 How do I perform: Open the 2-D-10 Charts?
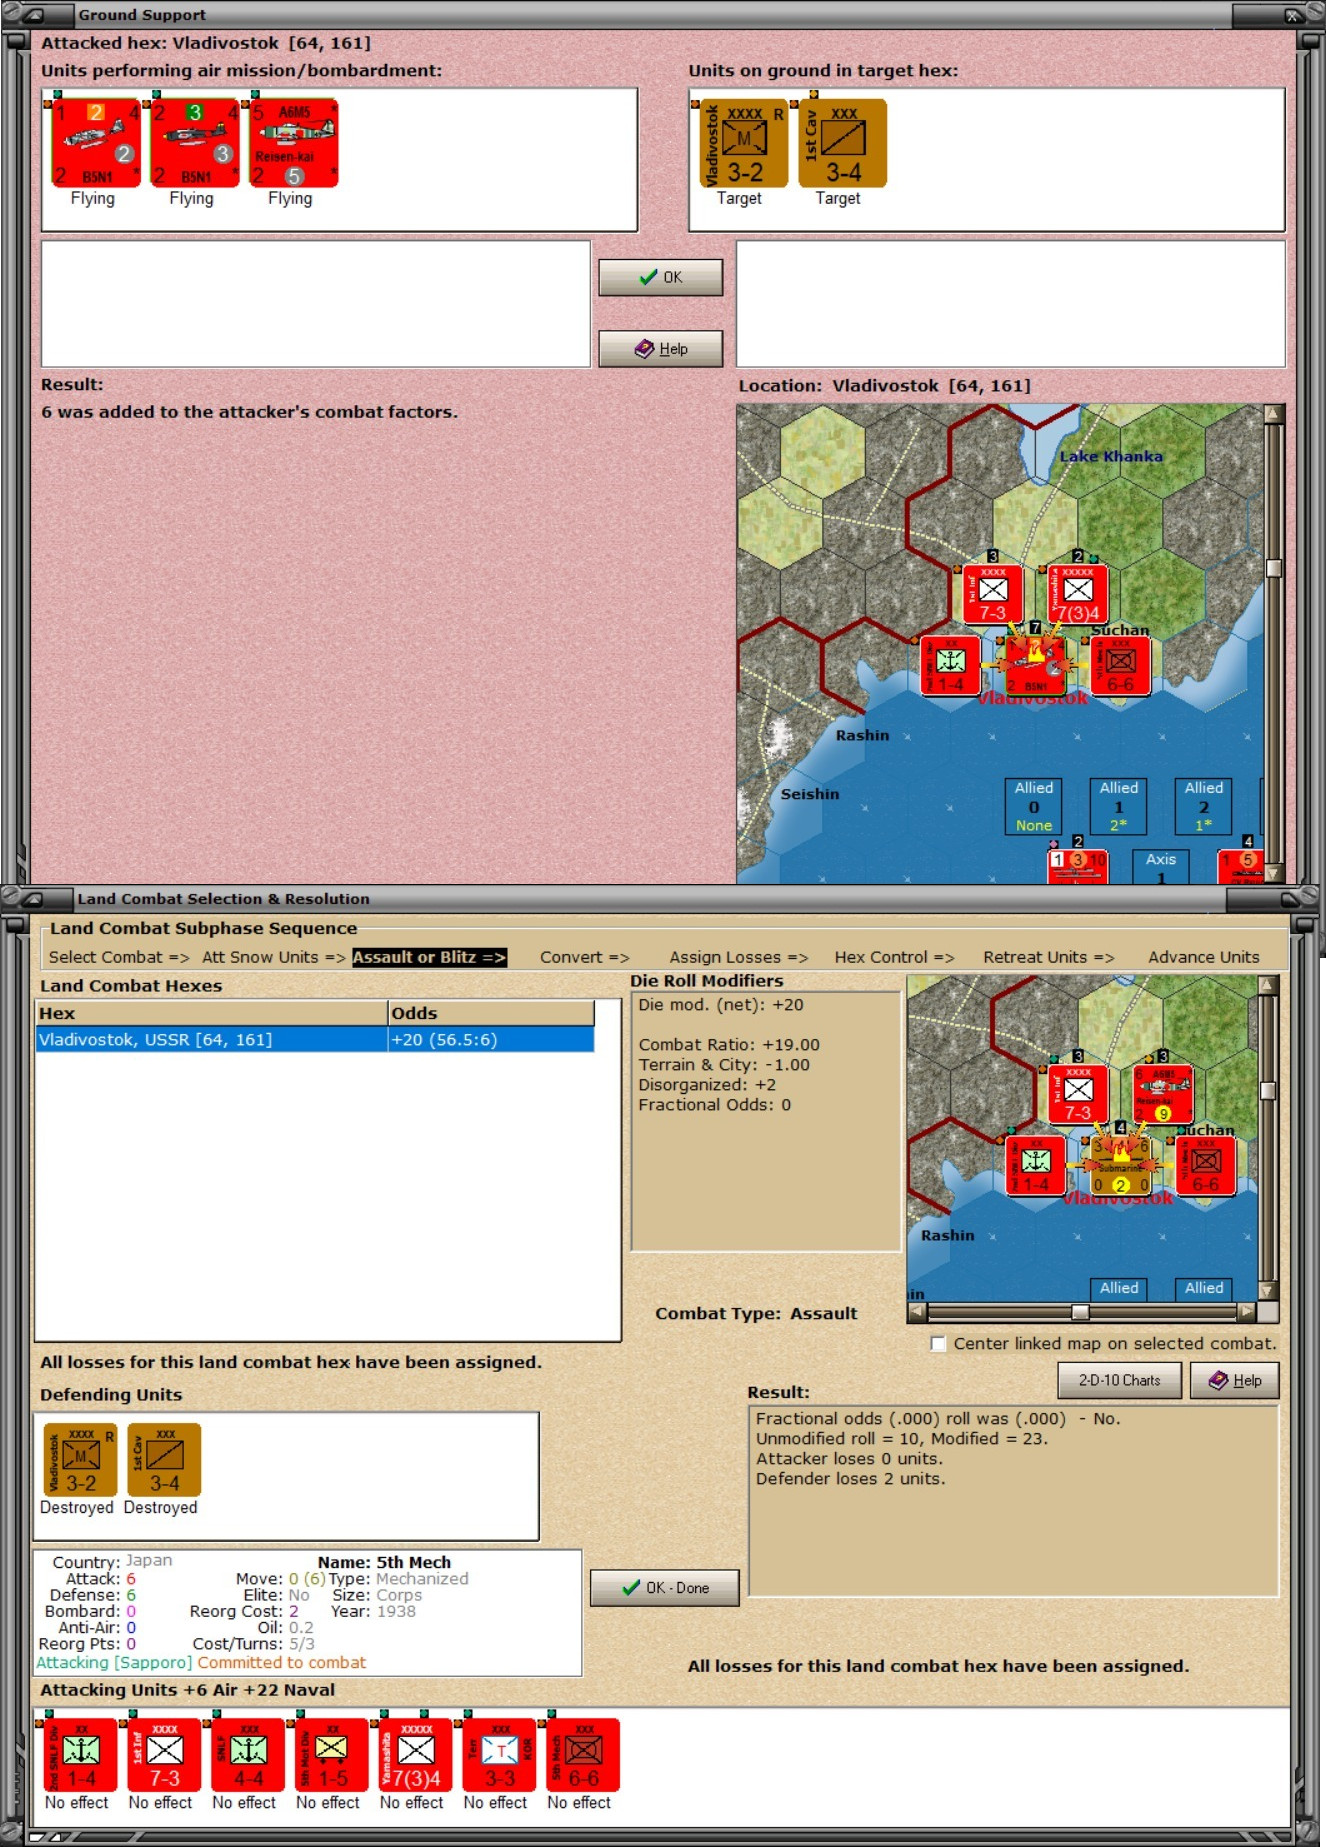[1119, 1380]
